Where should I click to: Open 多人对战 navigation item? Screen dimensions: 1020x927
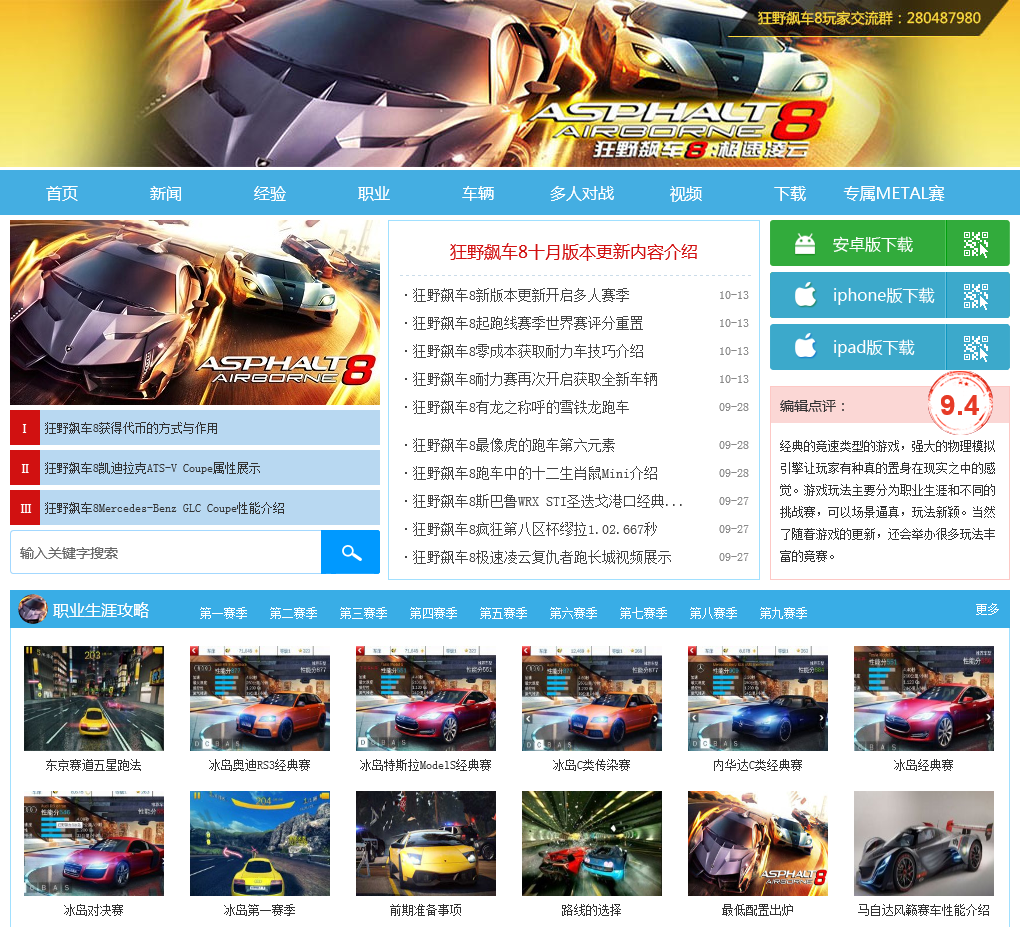[582, 193]
